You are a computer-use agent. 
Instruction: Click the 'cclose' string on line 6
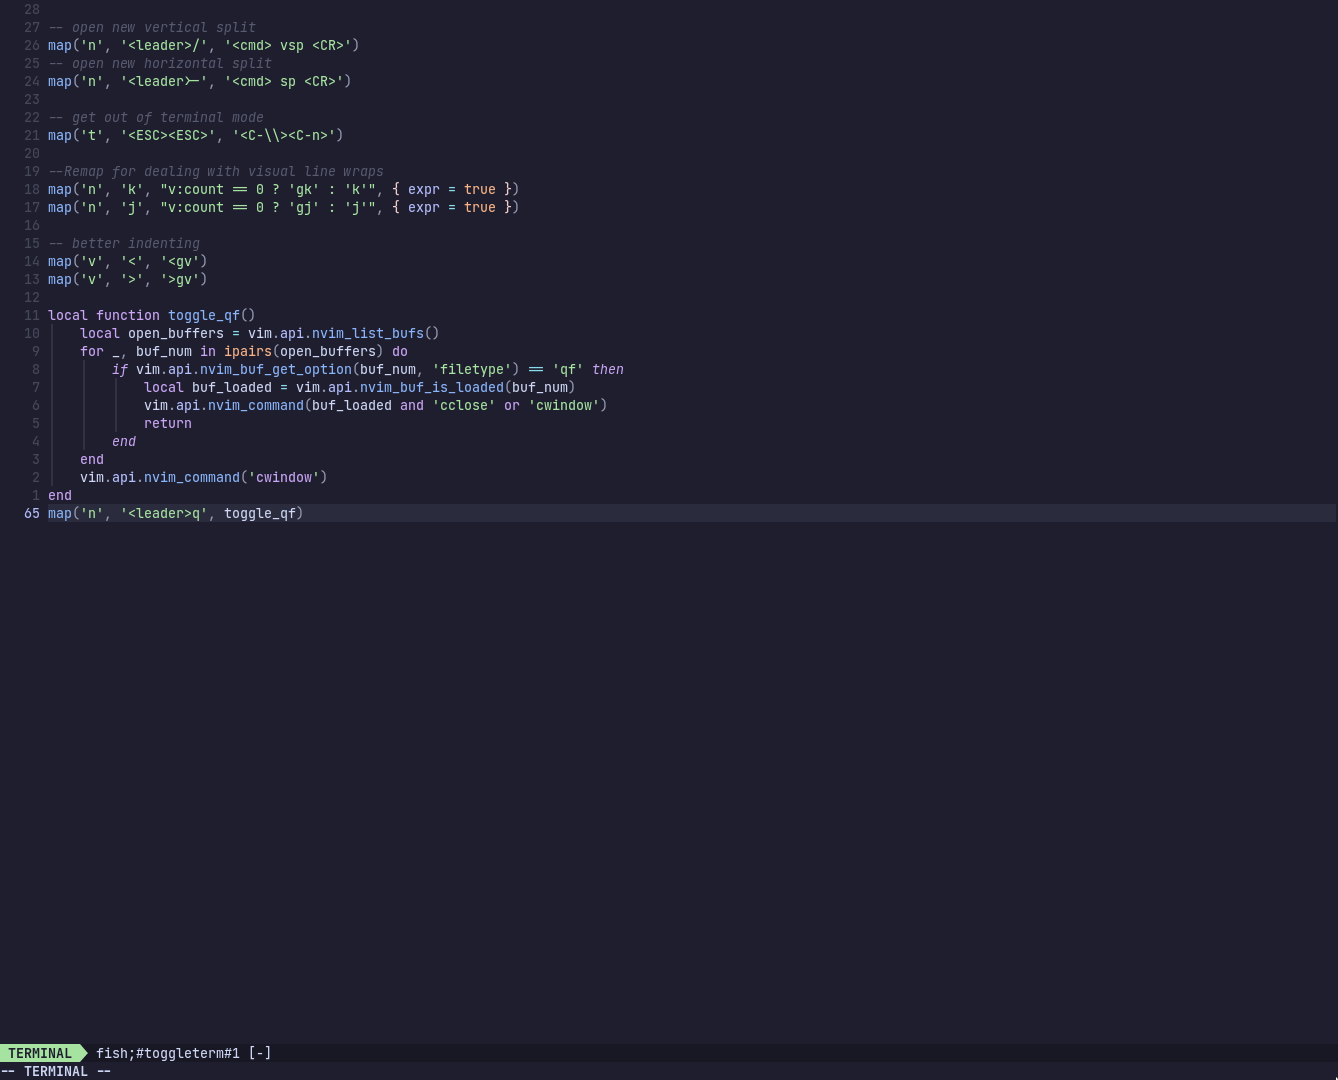463,405
